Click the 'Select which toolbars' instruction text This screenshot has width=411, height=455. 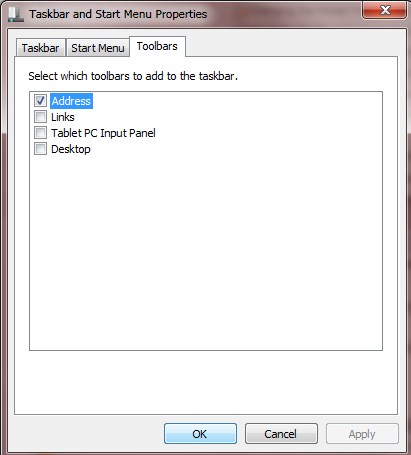[133, 76]
